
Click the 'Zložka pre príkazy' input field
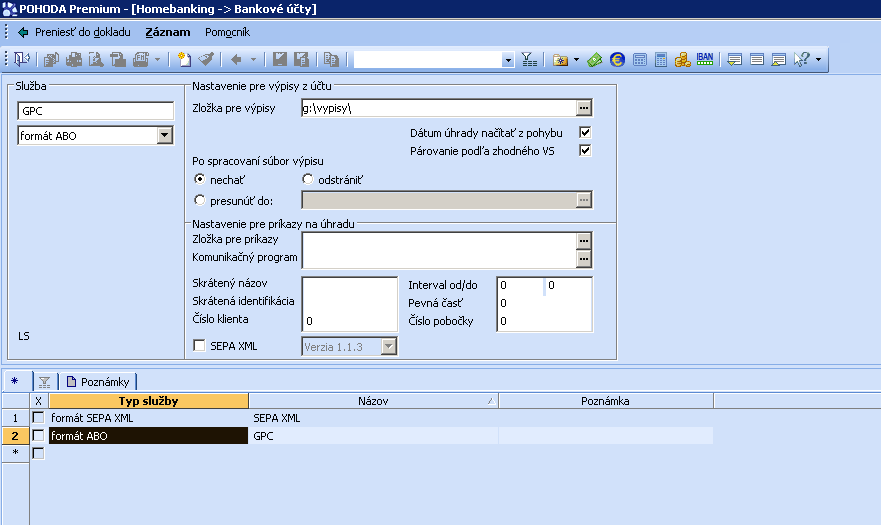pos(439,240)
